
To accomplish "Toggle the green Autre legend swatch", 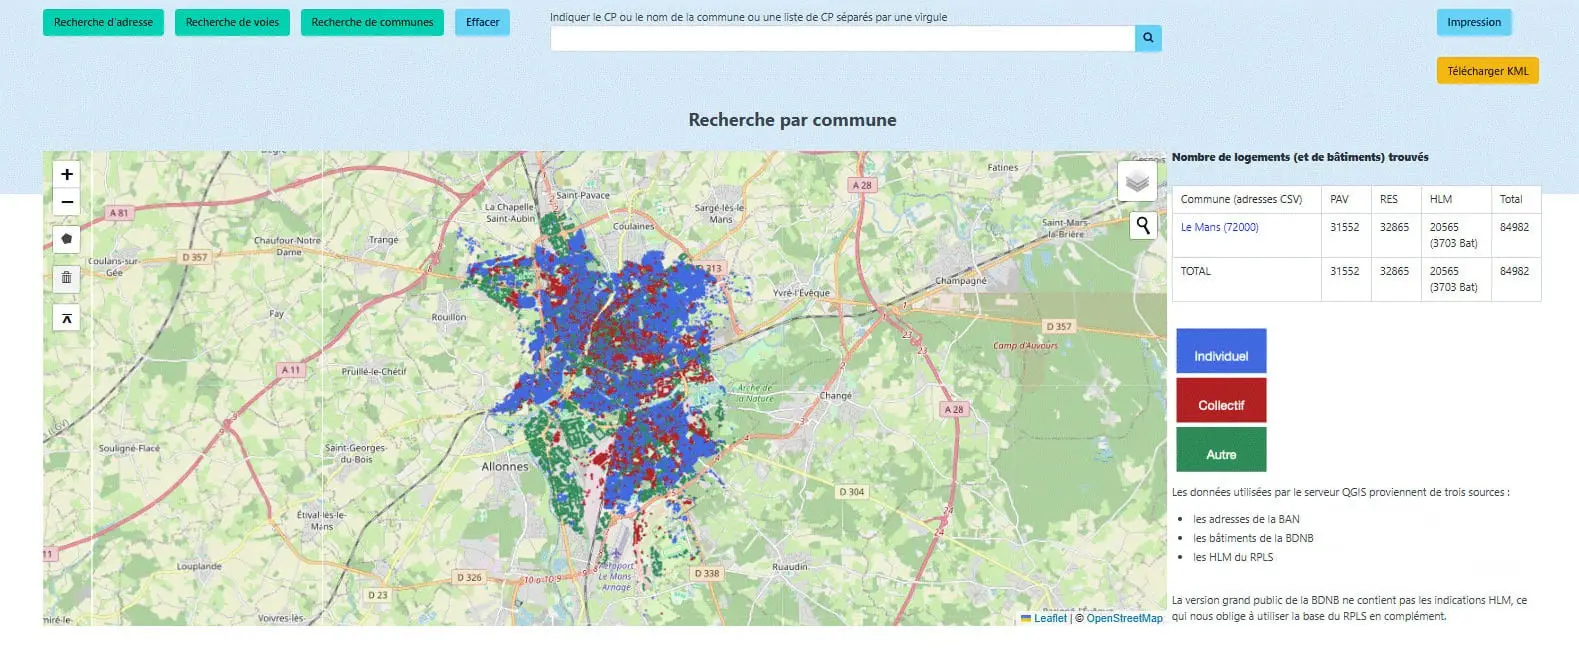I will [x=1221, y=449].
